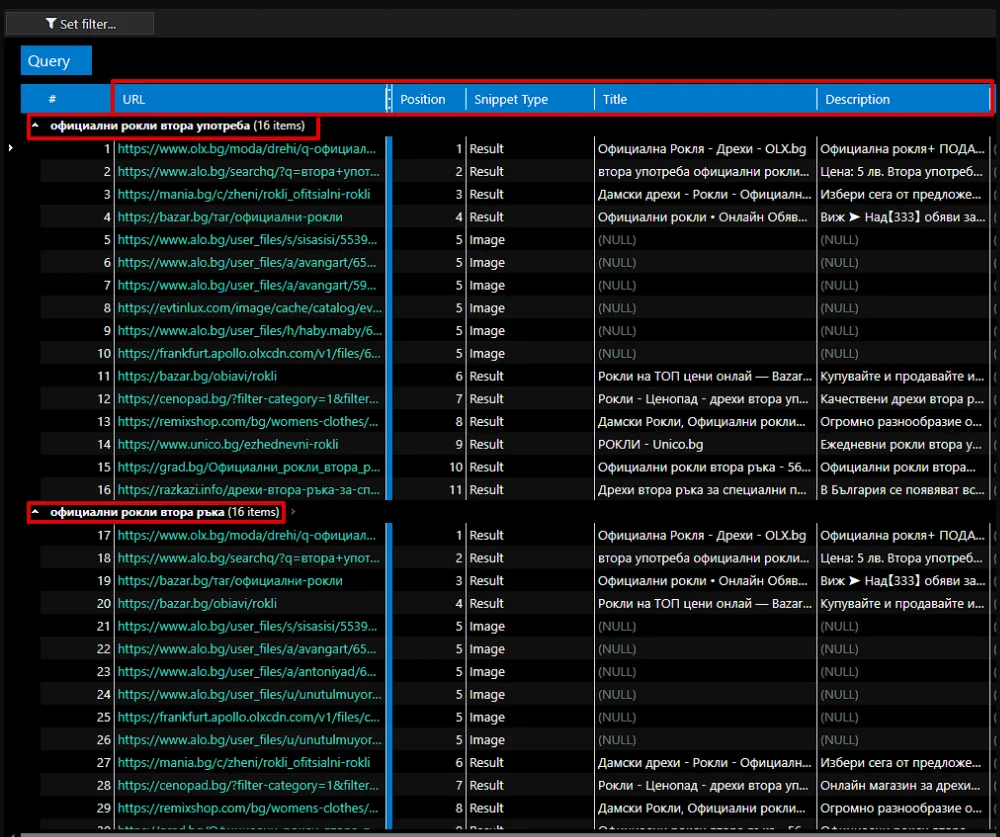This screenshot has height=837, width=1000.
Task: Open the haby.maby image link in row 9
Action: 250,331
